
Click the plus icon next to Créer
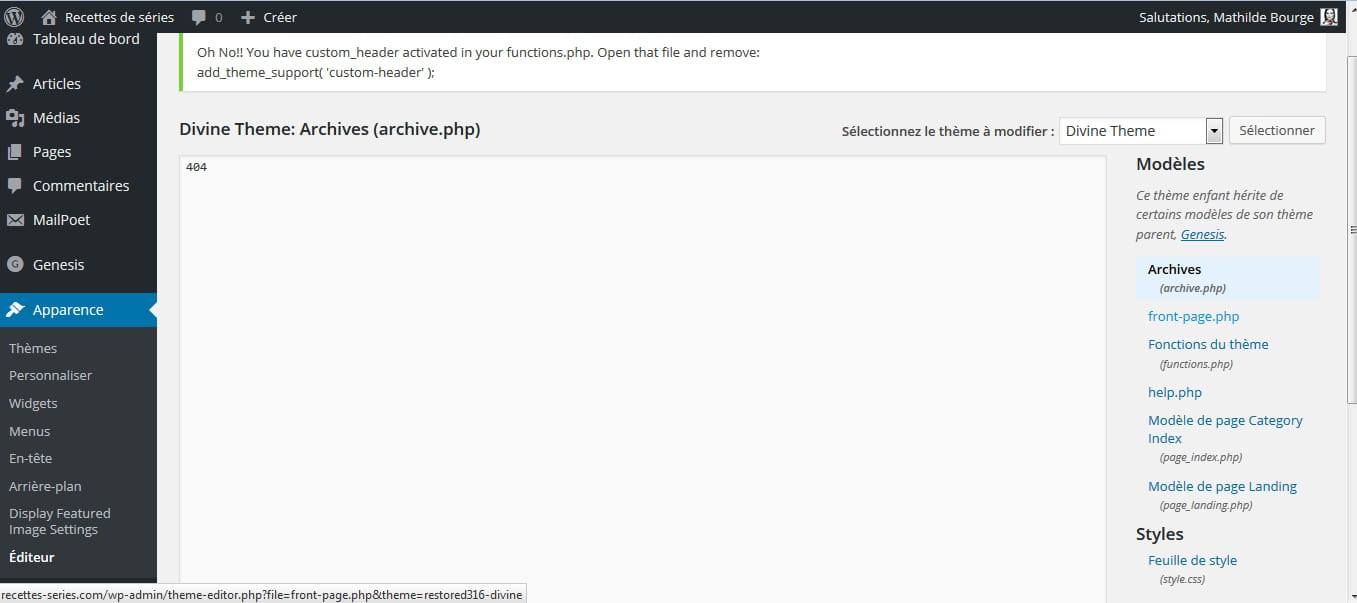(x=248, y=17)
